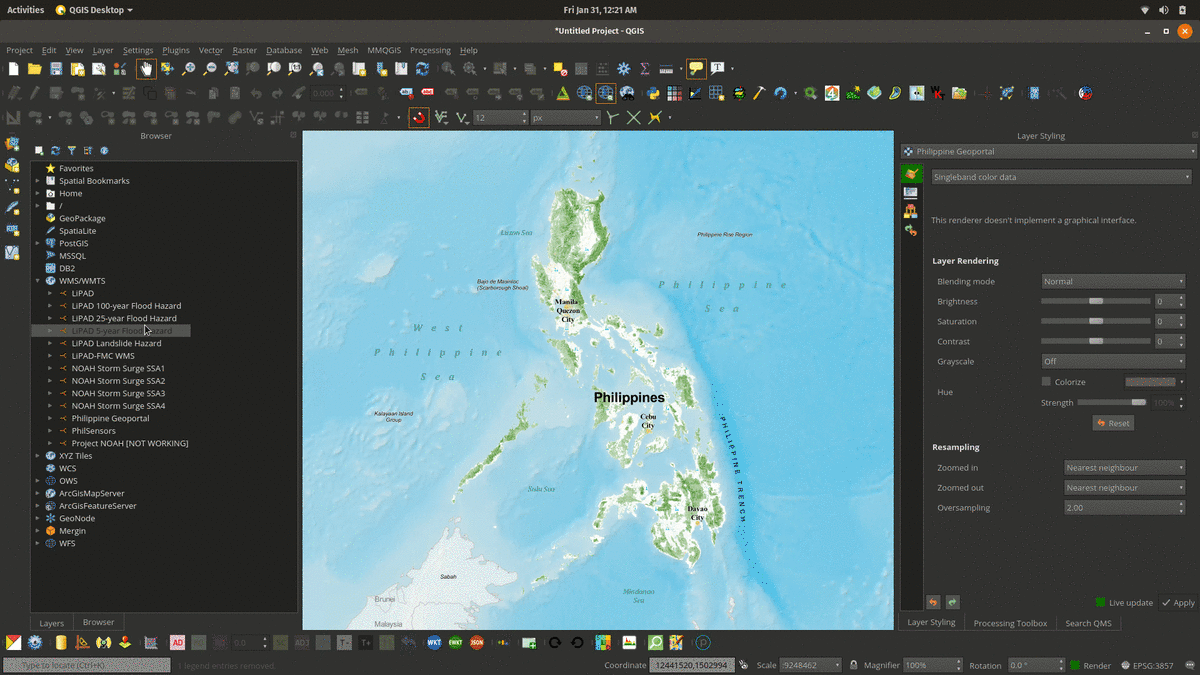Enable the Colorize checkbox
1200x675 pixels.
click(1046, 382)
